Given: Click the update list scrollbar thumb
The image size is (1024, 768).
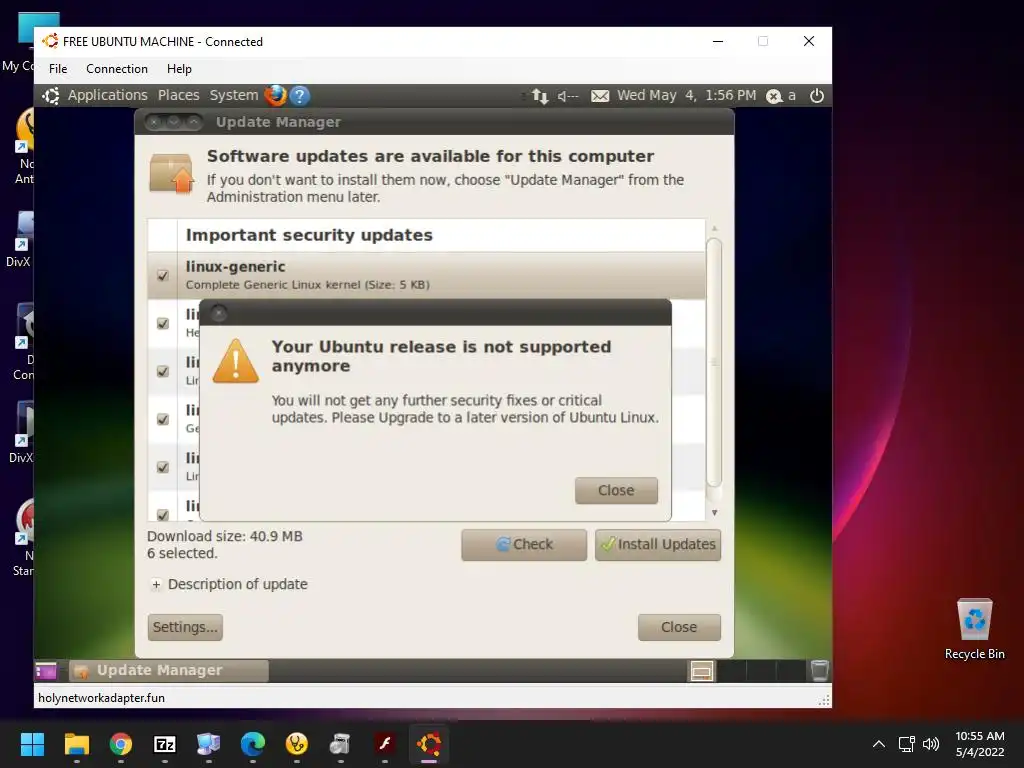Looking at the screenshot, I should click(x=714, y=363).
